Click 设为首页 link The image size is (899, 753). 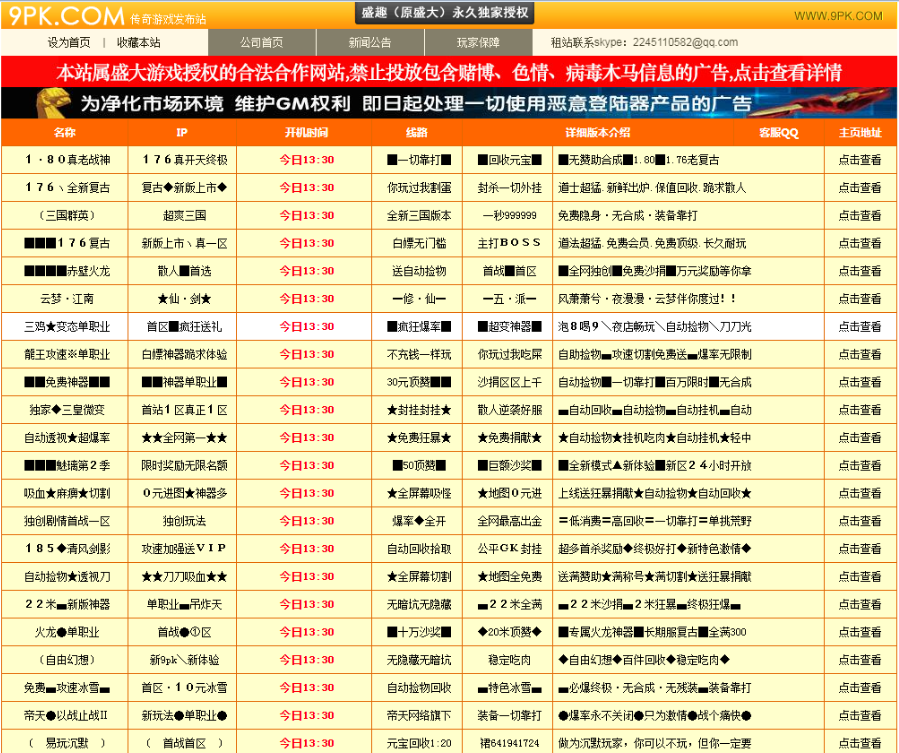[x=69, y=42]
